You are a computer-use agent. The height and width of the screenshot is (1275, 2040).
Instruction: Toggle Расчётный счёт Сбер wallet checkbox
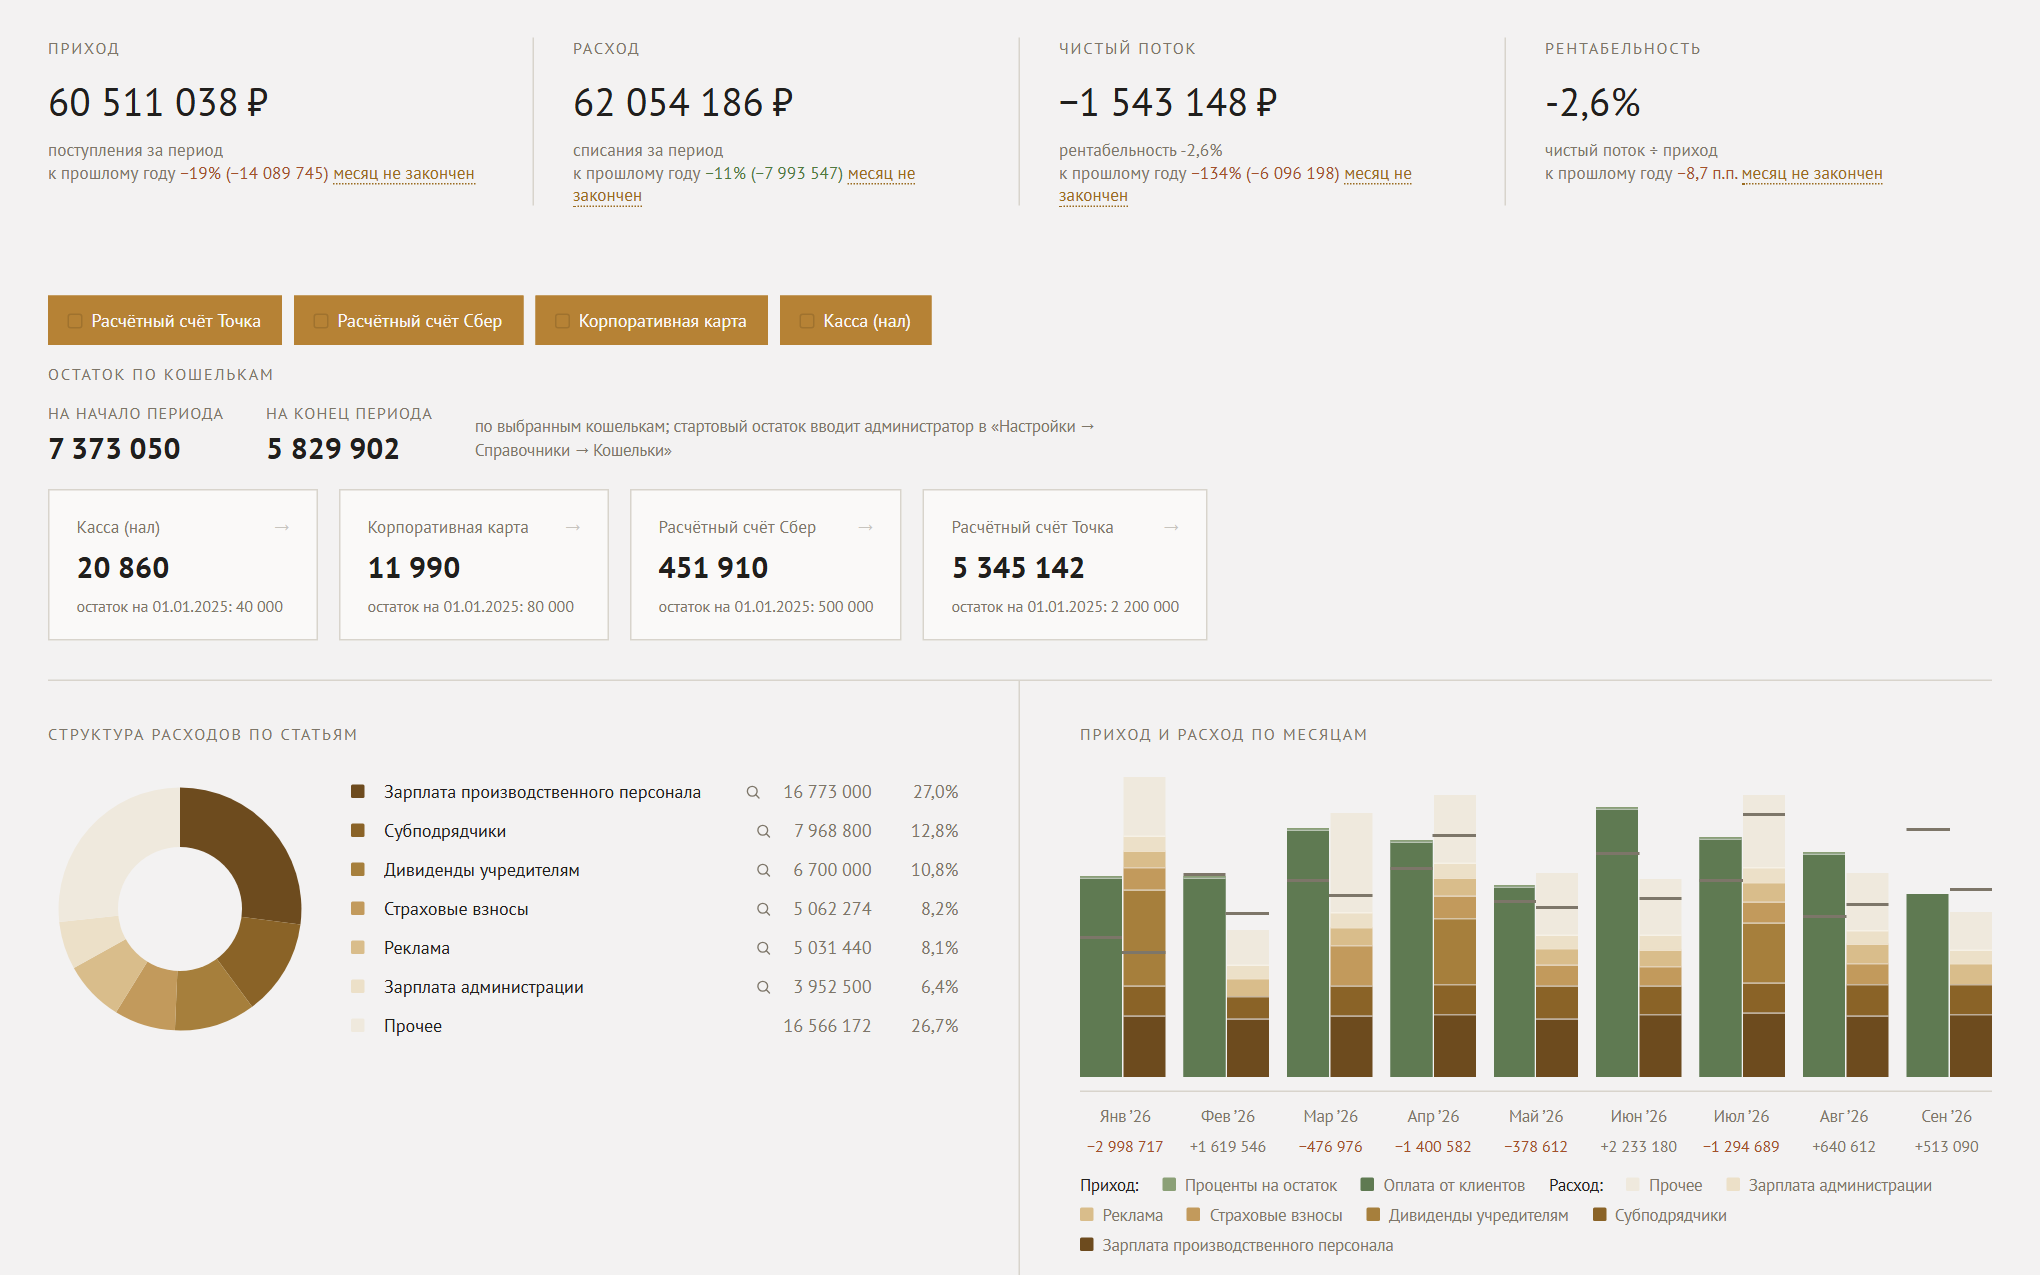click(x=321, y=321)
